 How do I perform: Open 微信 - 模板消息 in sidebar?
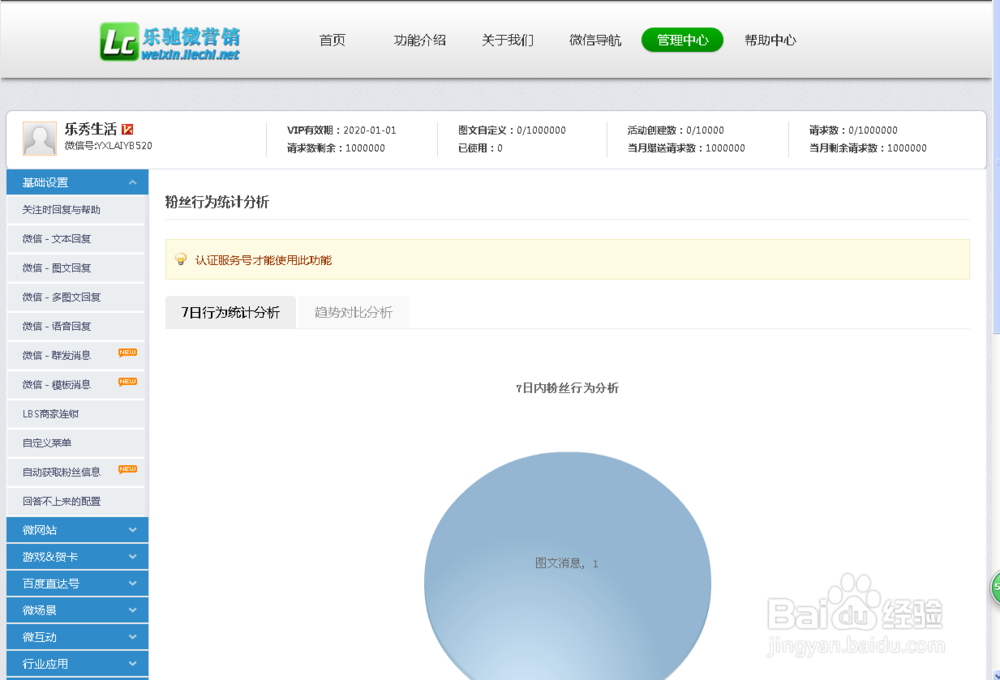(x=76, y=385)
